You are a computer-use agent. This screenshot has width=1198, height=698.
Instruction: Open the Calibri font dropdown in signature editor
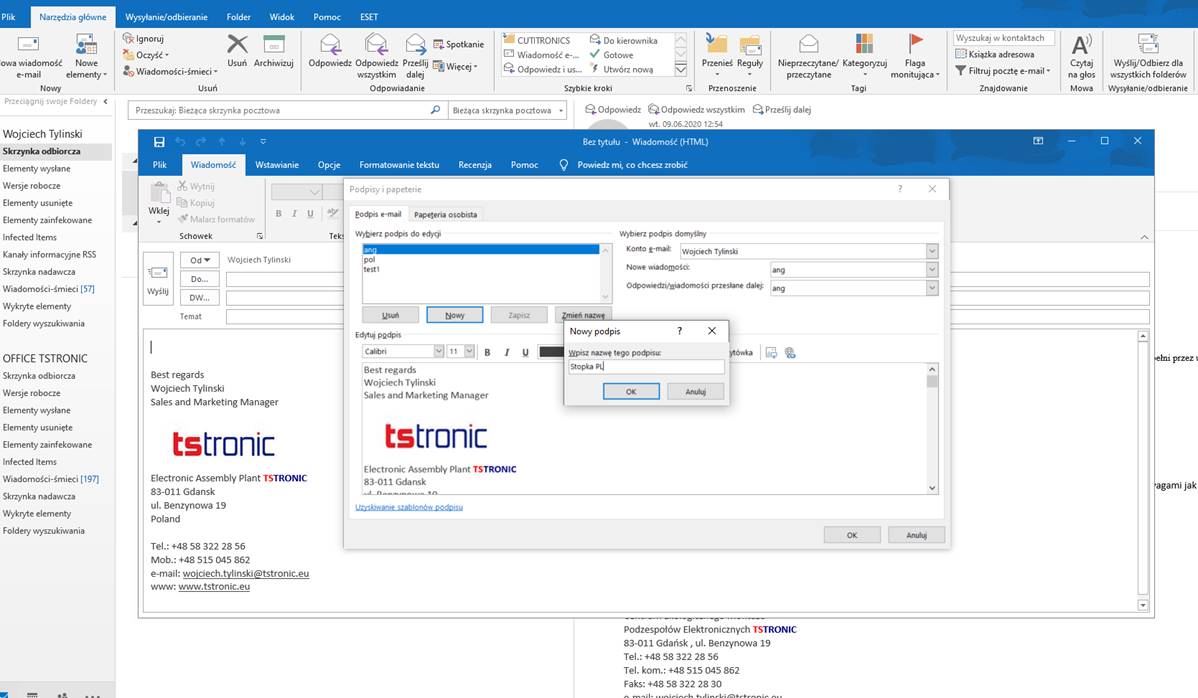click(438, 352)
